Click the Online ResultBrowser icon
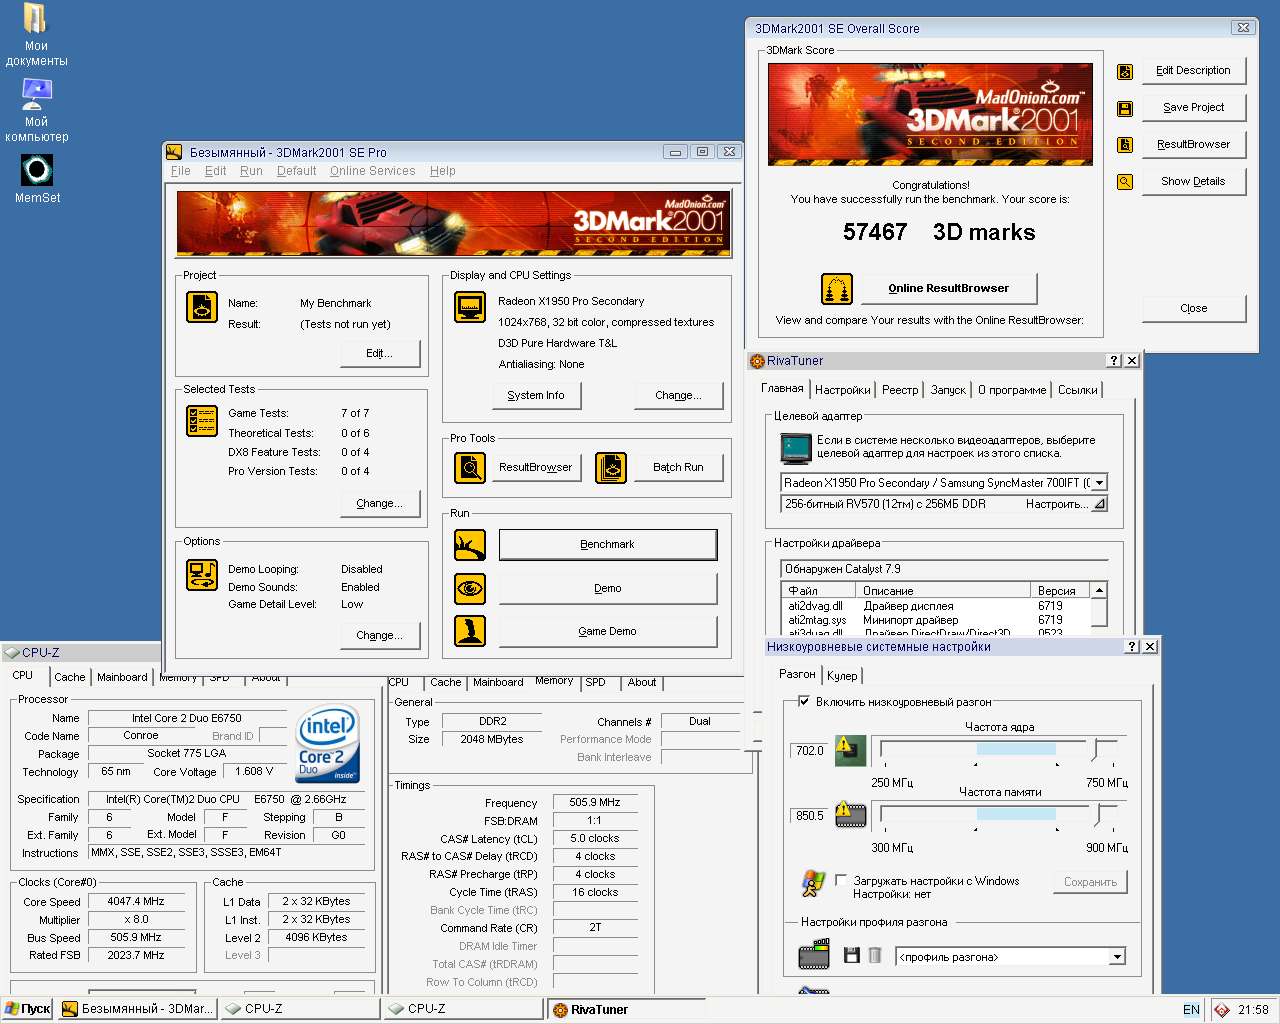The image size is (1280, 1024). click(837, 289)
